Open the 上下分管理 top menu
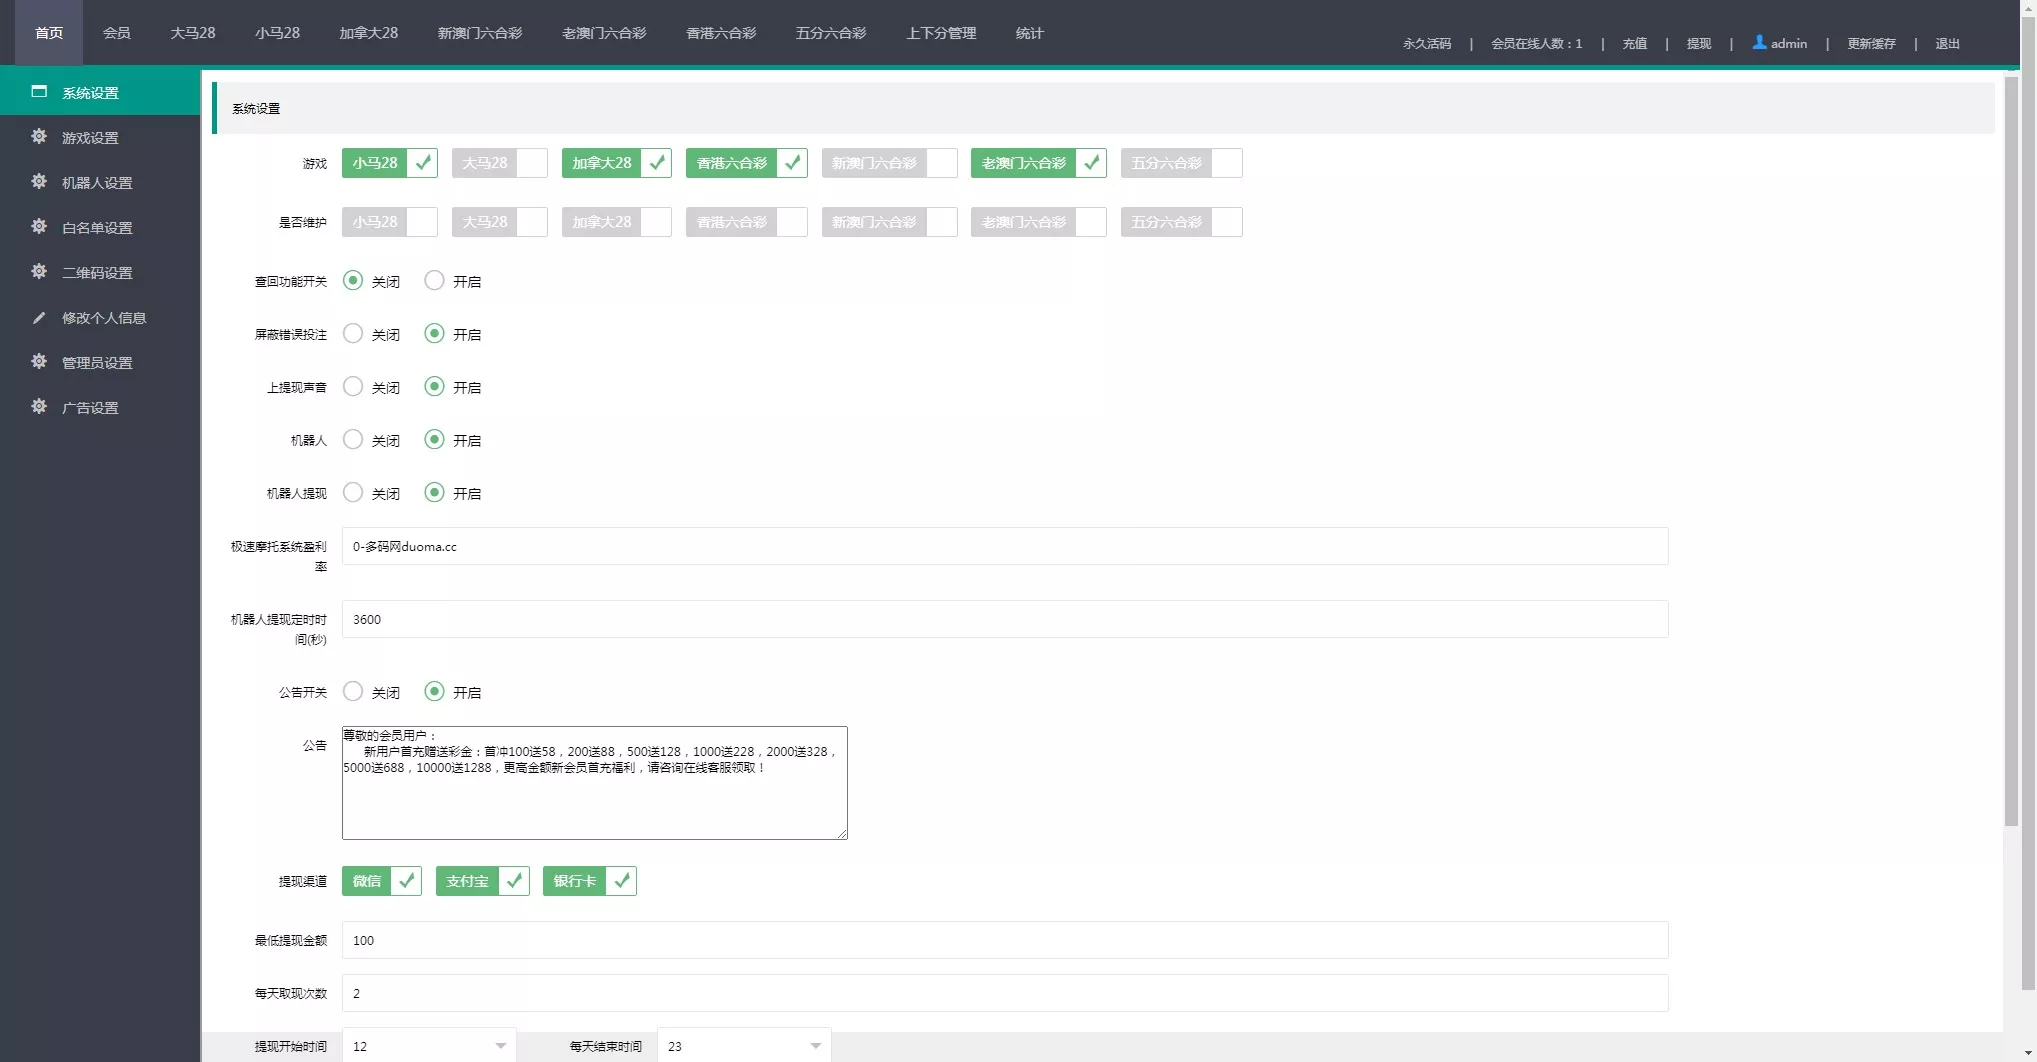Viewport: 2037px width, 1062px height. pyautogui.click(x=940, y=33)
